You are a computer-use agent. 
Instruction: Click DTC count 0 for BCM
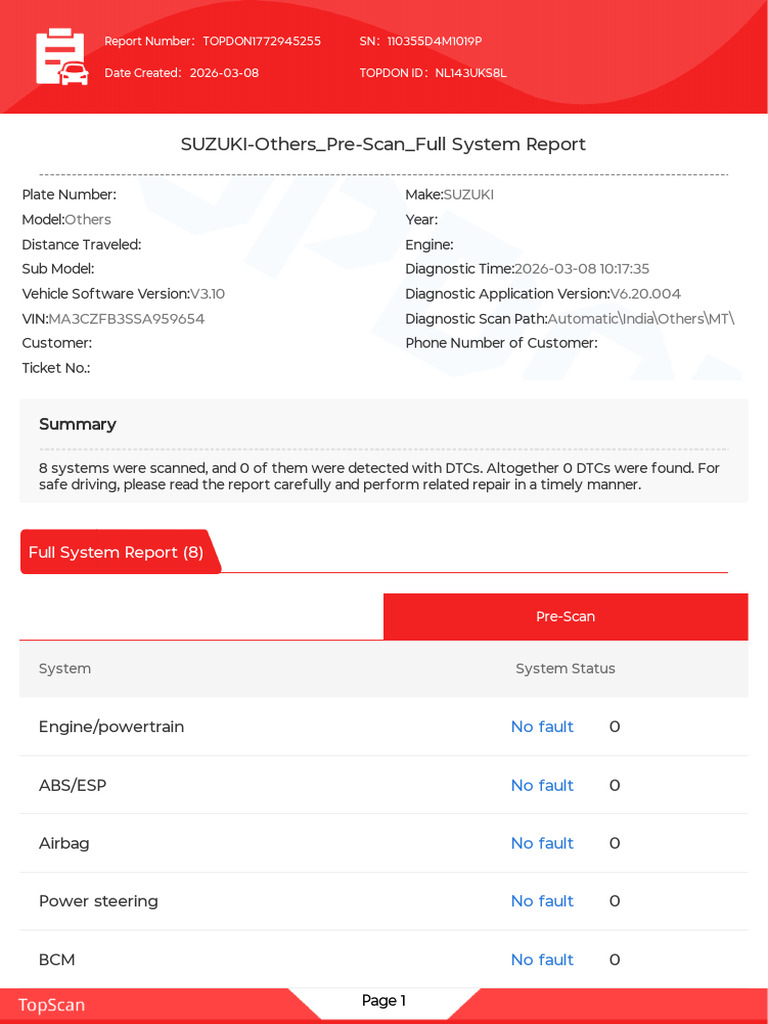[x=615, y=959]
